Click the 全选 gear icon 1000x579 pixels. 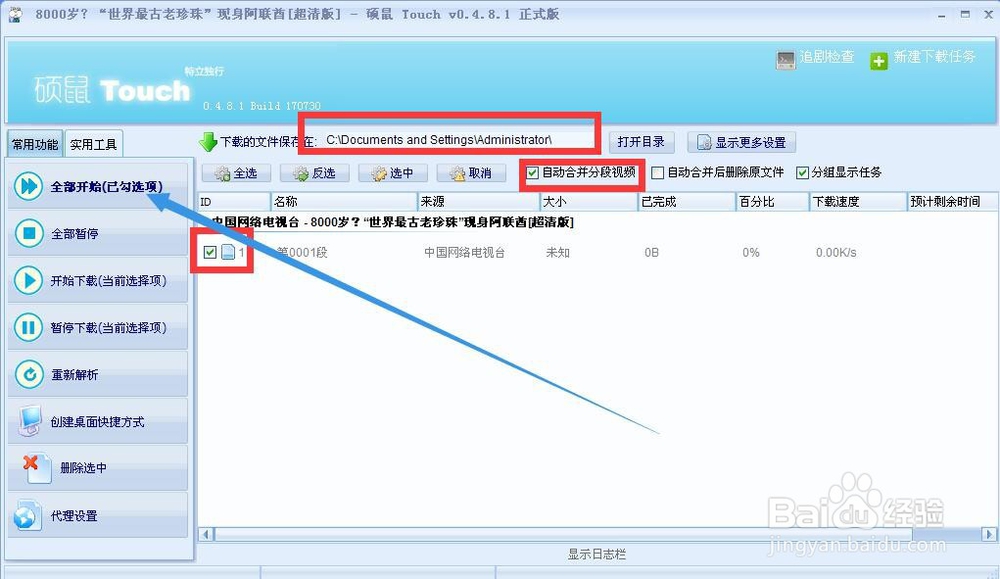tap(223, 173)
